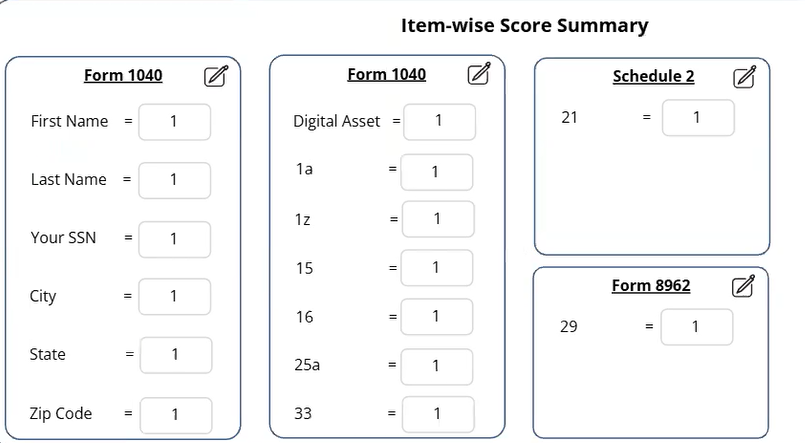Select the Schedule 2 line 21 score field
805x443 pixels.
698,118
